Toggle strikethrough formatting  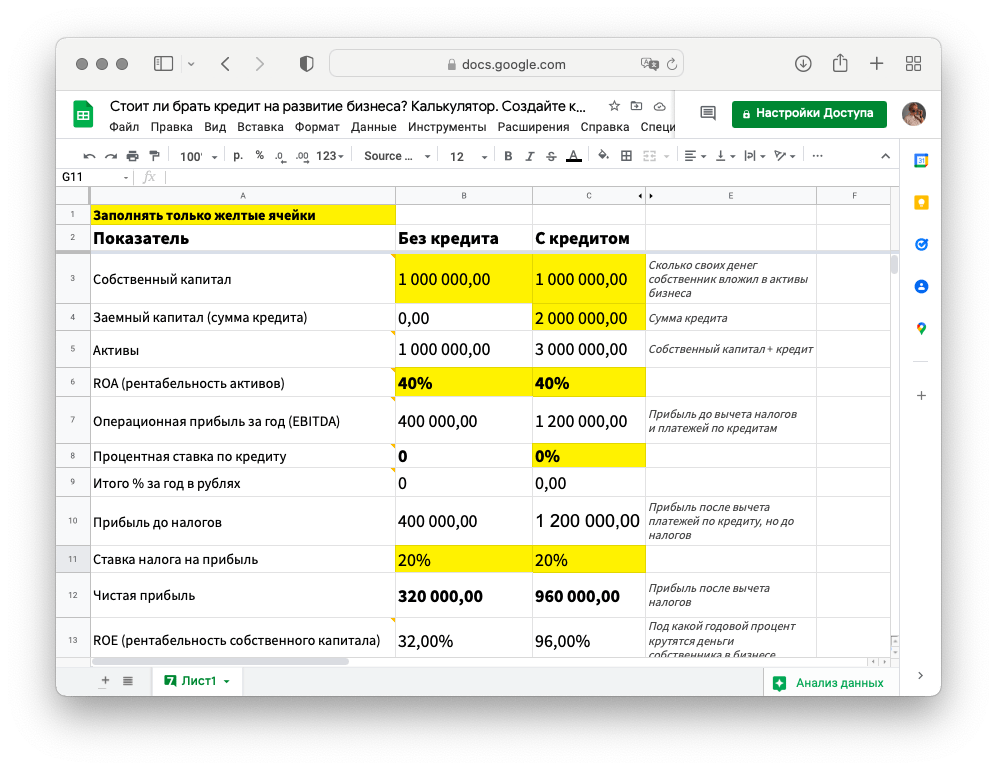tap(551, 156)
